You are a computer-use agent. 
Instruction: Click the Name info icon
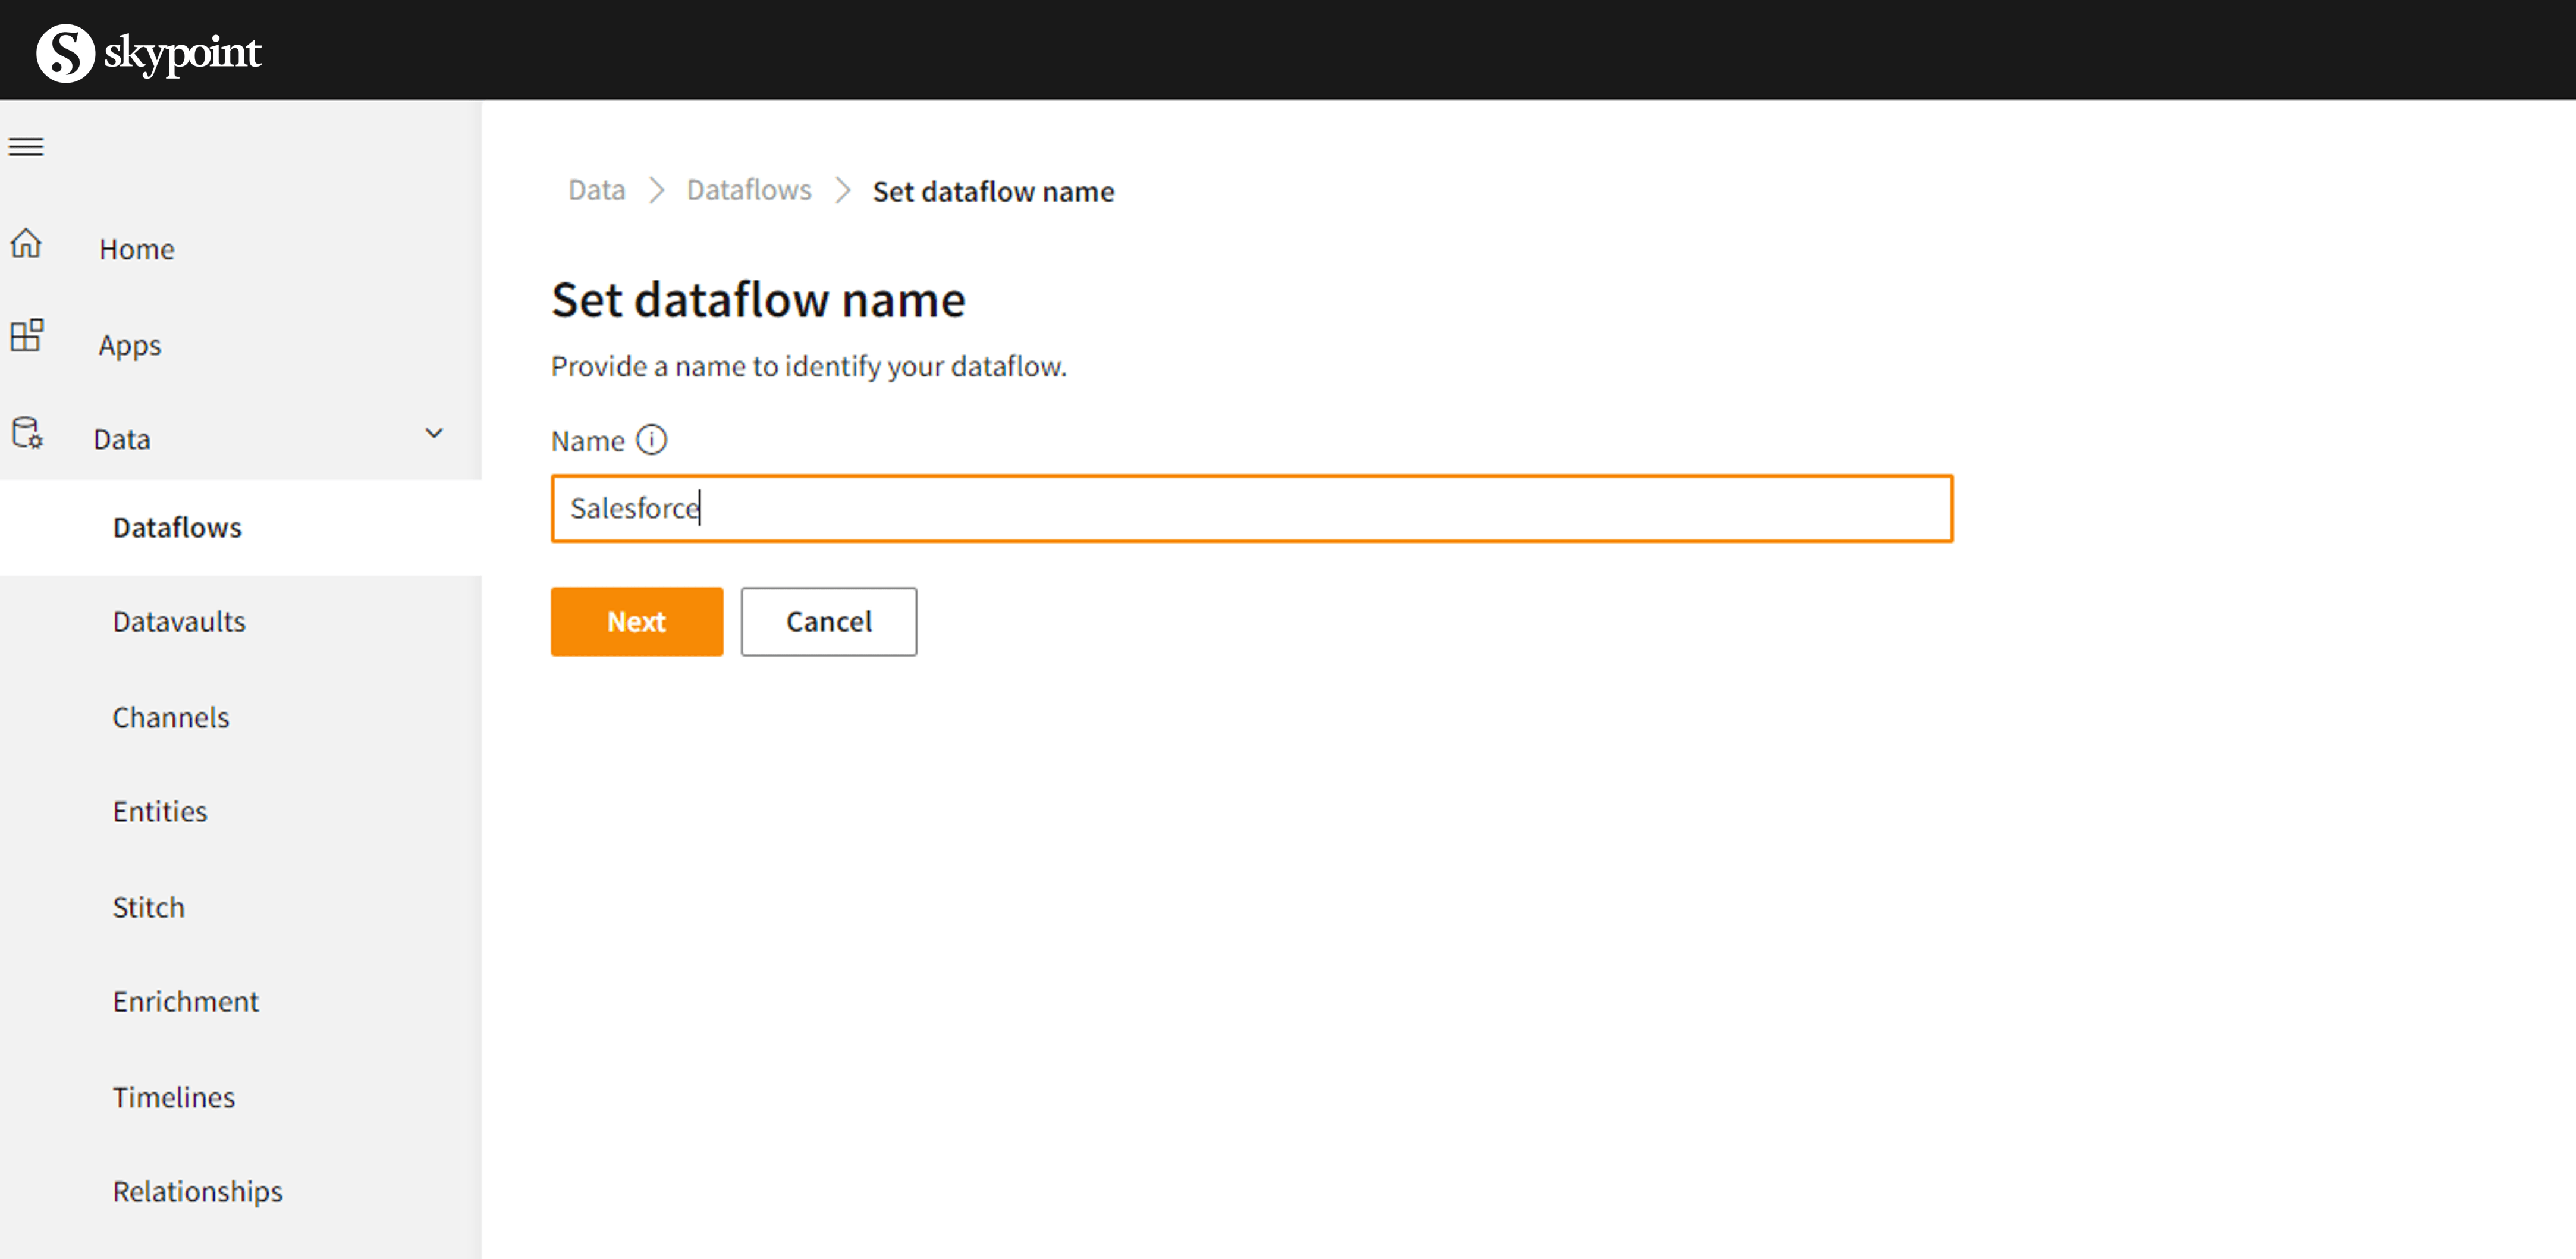point(651,440)
